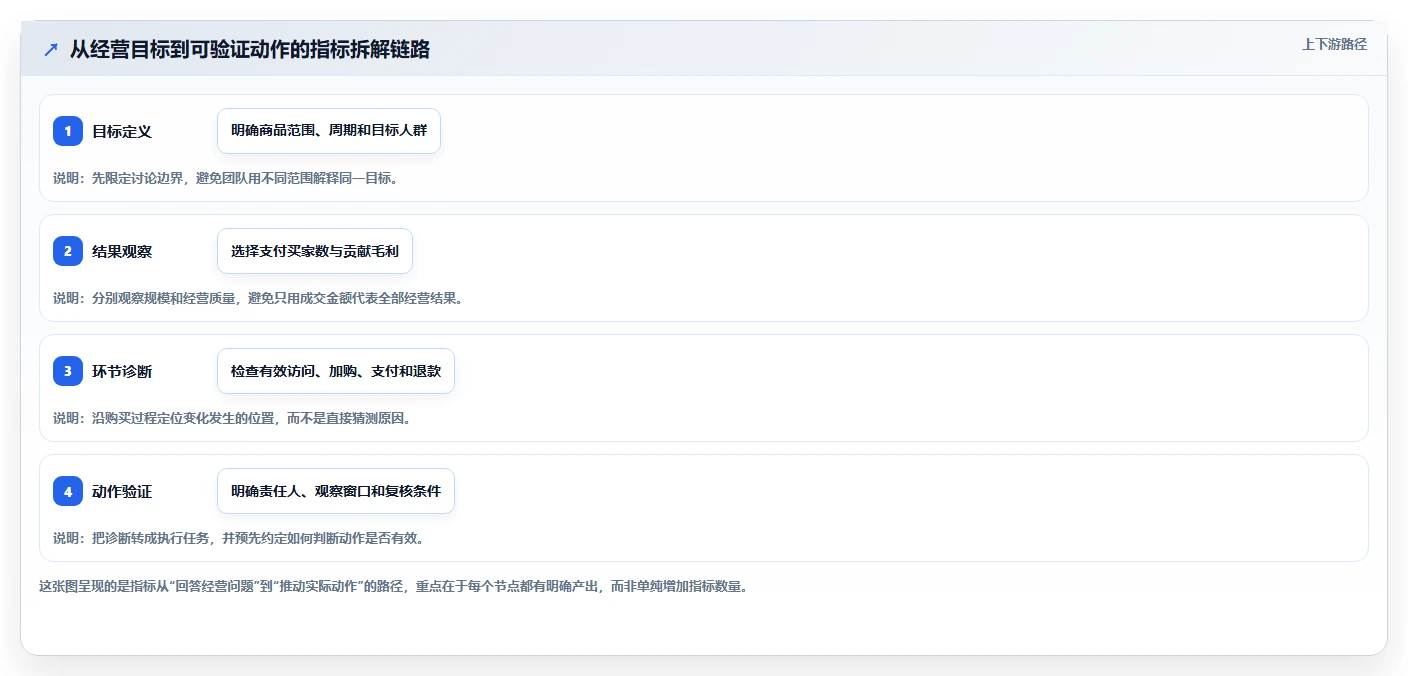Click the 环节诊断 step label
Screen dimensions: 1408x676
(x=122, y=371)
